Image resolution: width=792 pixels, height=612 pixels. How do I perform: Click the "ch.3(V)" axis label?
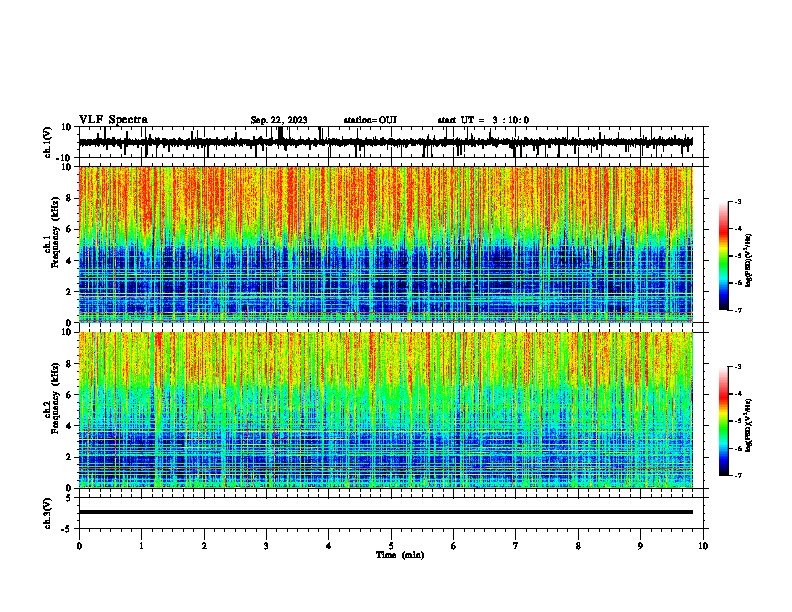click(x=48, y=513)
